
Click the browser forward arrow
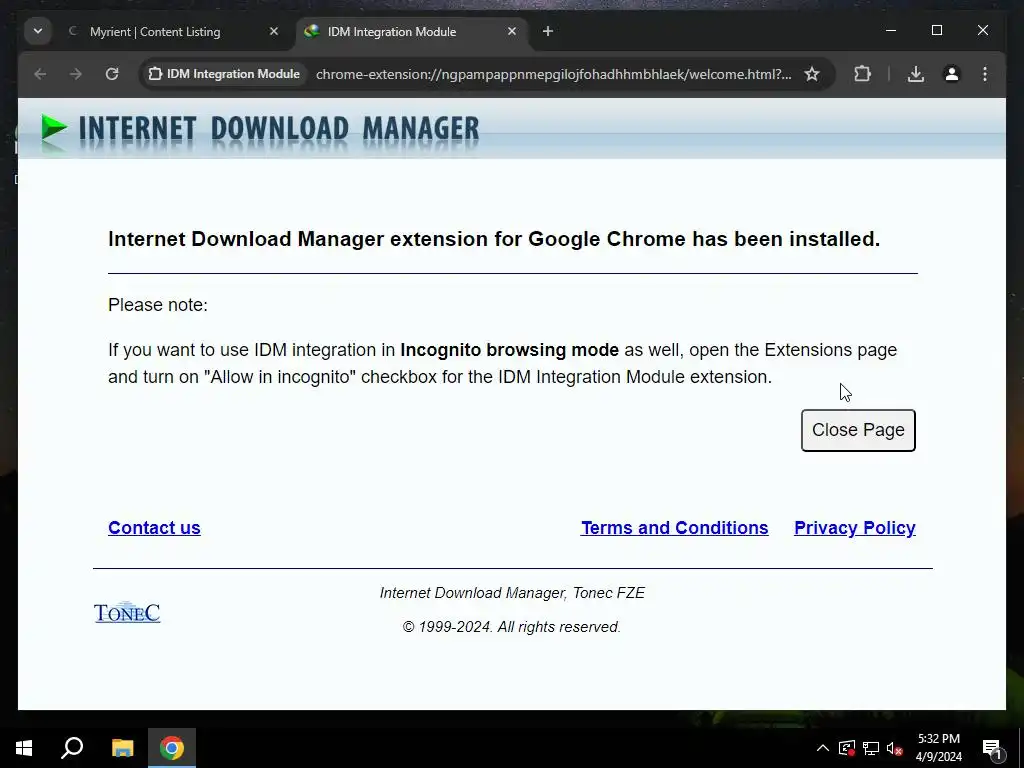tap(76, 74)
